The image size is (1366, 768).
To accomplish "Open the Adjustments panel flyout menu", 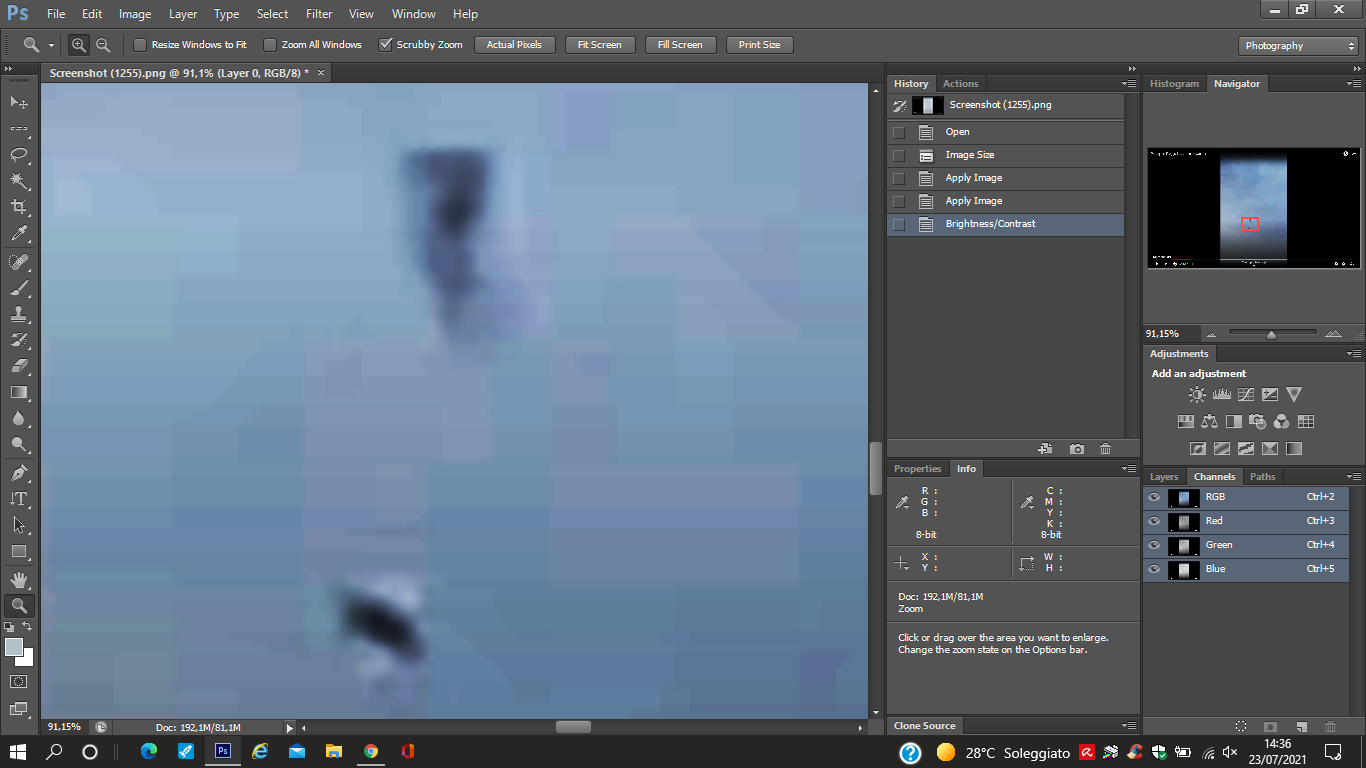I will [1354, 354].
